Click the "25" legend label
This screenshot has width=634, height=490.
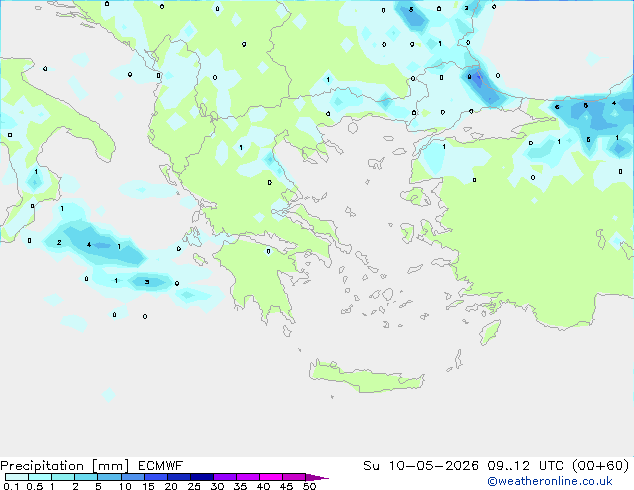[194, 486]
